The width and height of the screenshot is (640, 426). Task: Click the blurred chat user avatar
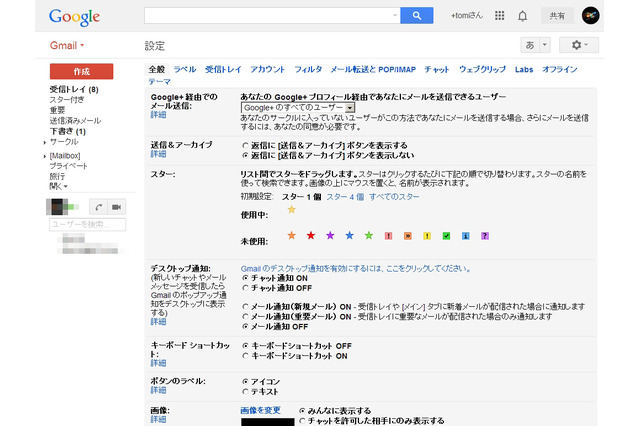57,207
